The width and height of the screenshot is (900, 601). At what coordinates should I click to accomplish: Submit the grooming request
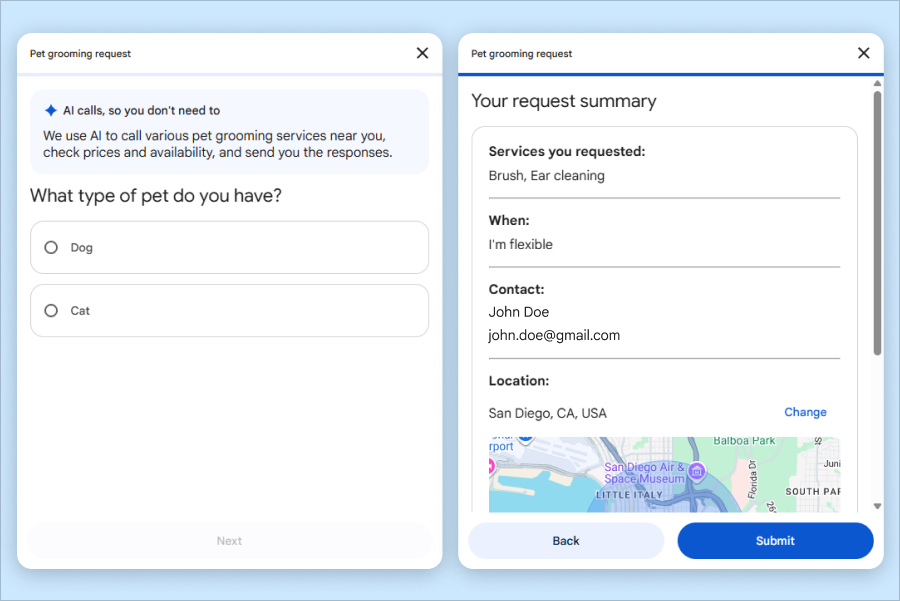pyautogui.click(x=775, y=540)
